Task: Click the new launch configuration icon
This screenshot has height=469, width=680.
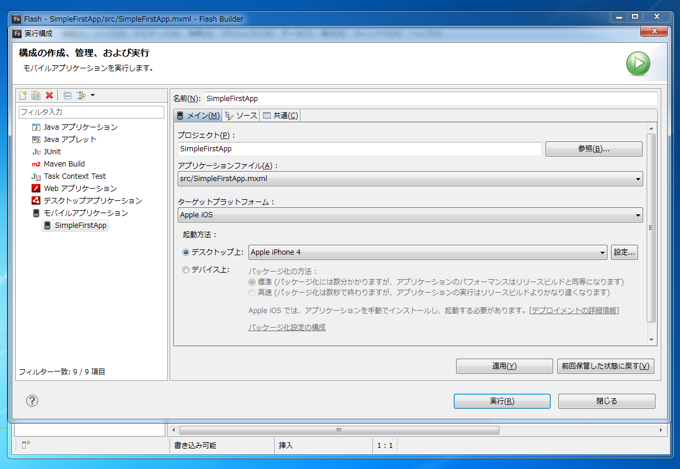Action: pos(23,95)
